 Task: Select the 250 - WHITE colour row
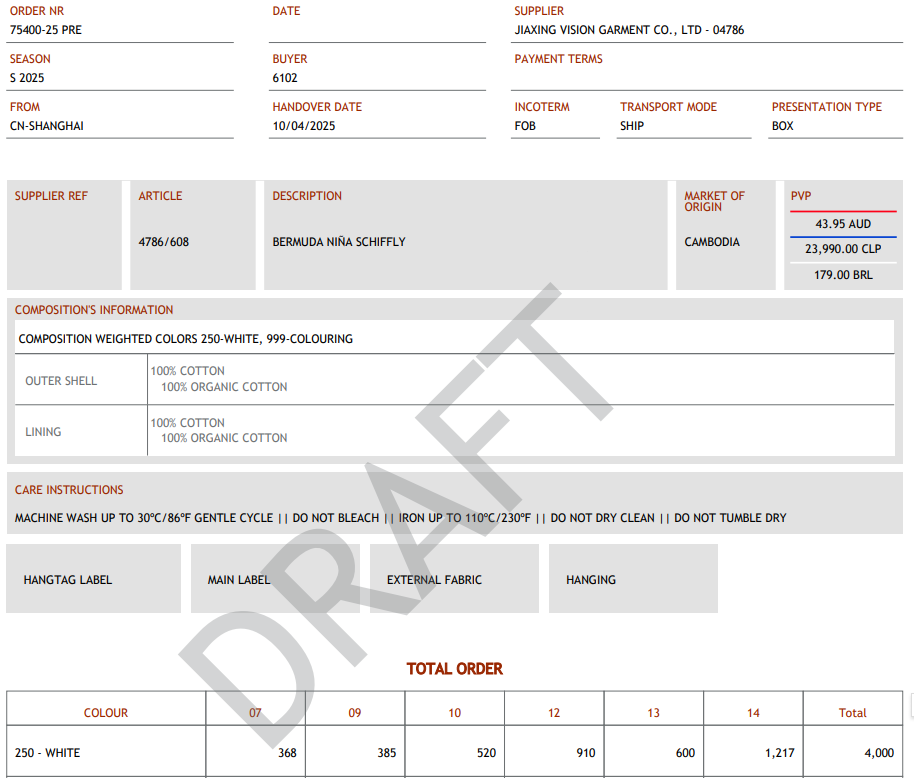[x=48, y=753]
